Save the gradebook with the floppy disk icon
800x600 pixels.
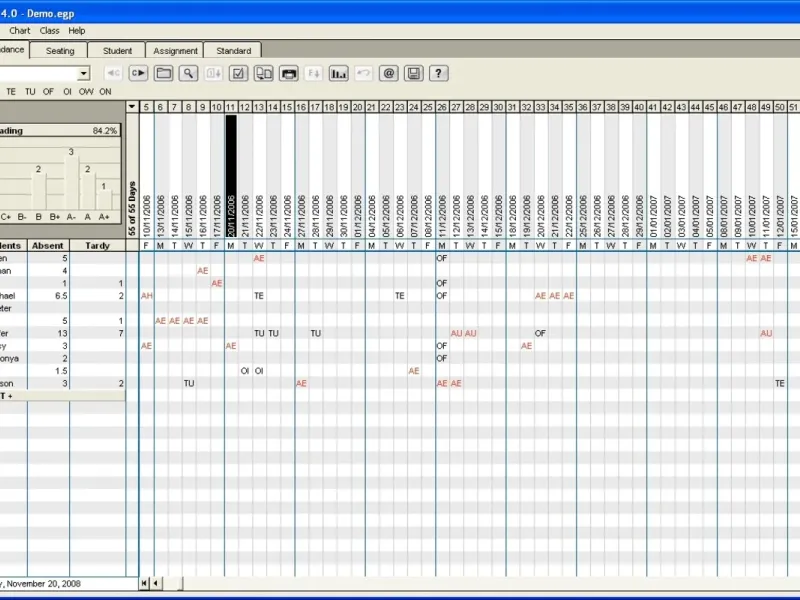coord(414,73)
